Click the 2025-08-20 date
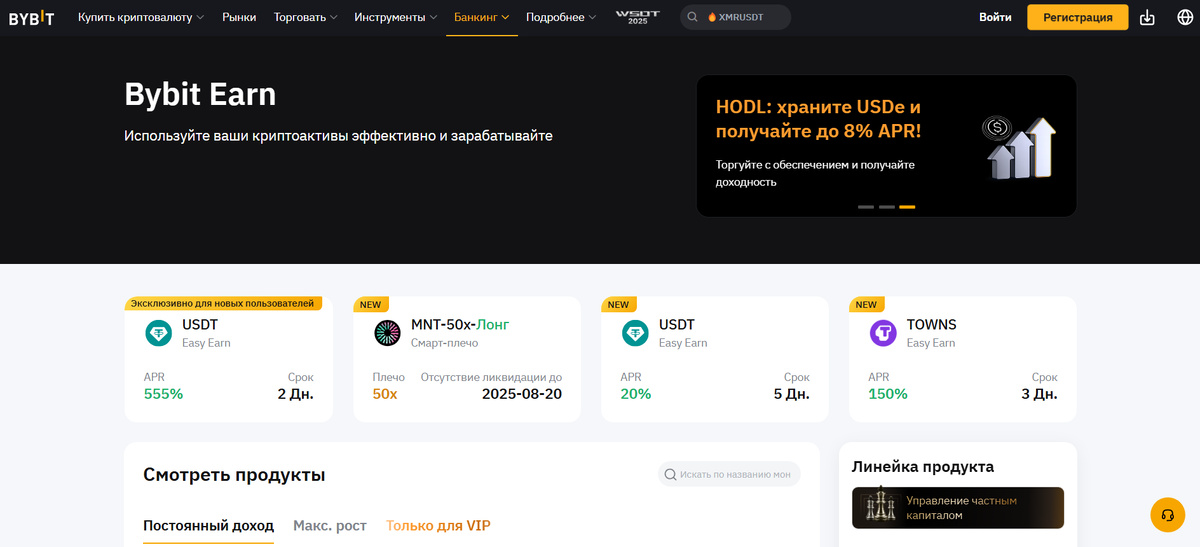Image resolution: width=1200 pixels, height=547 pixels. [x=522, y=394]
